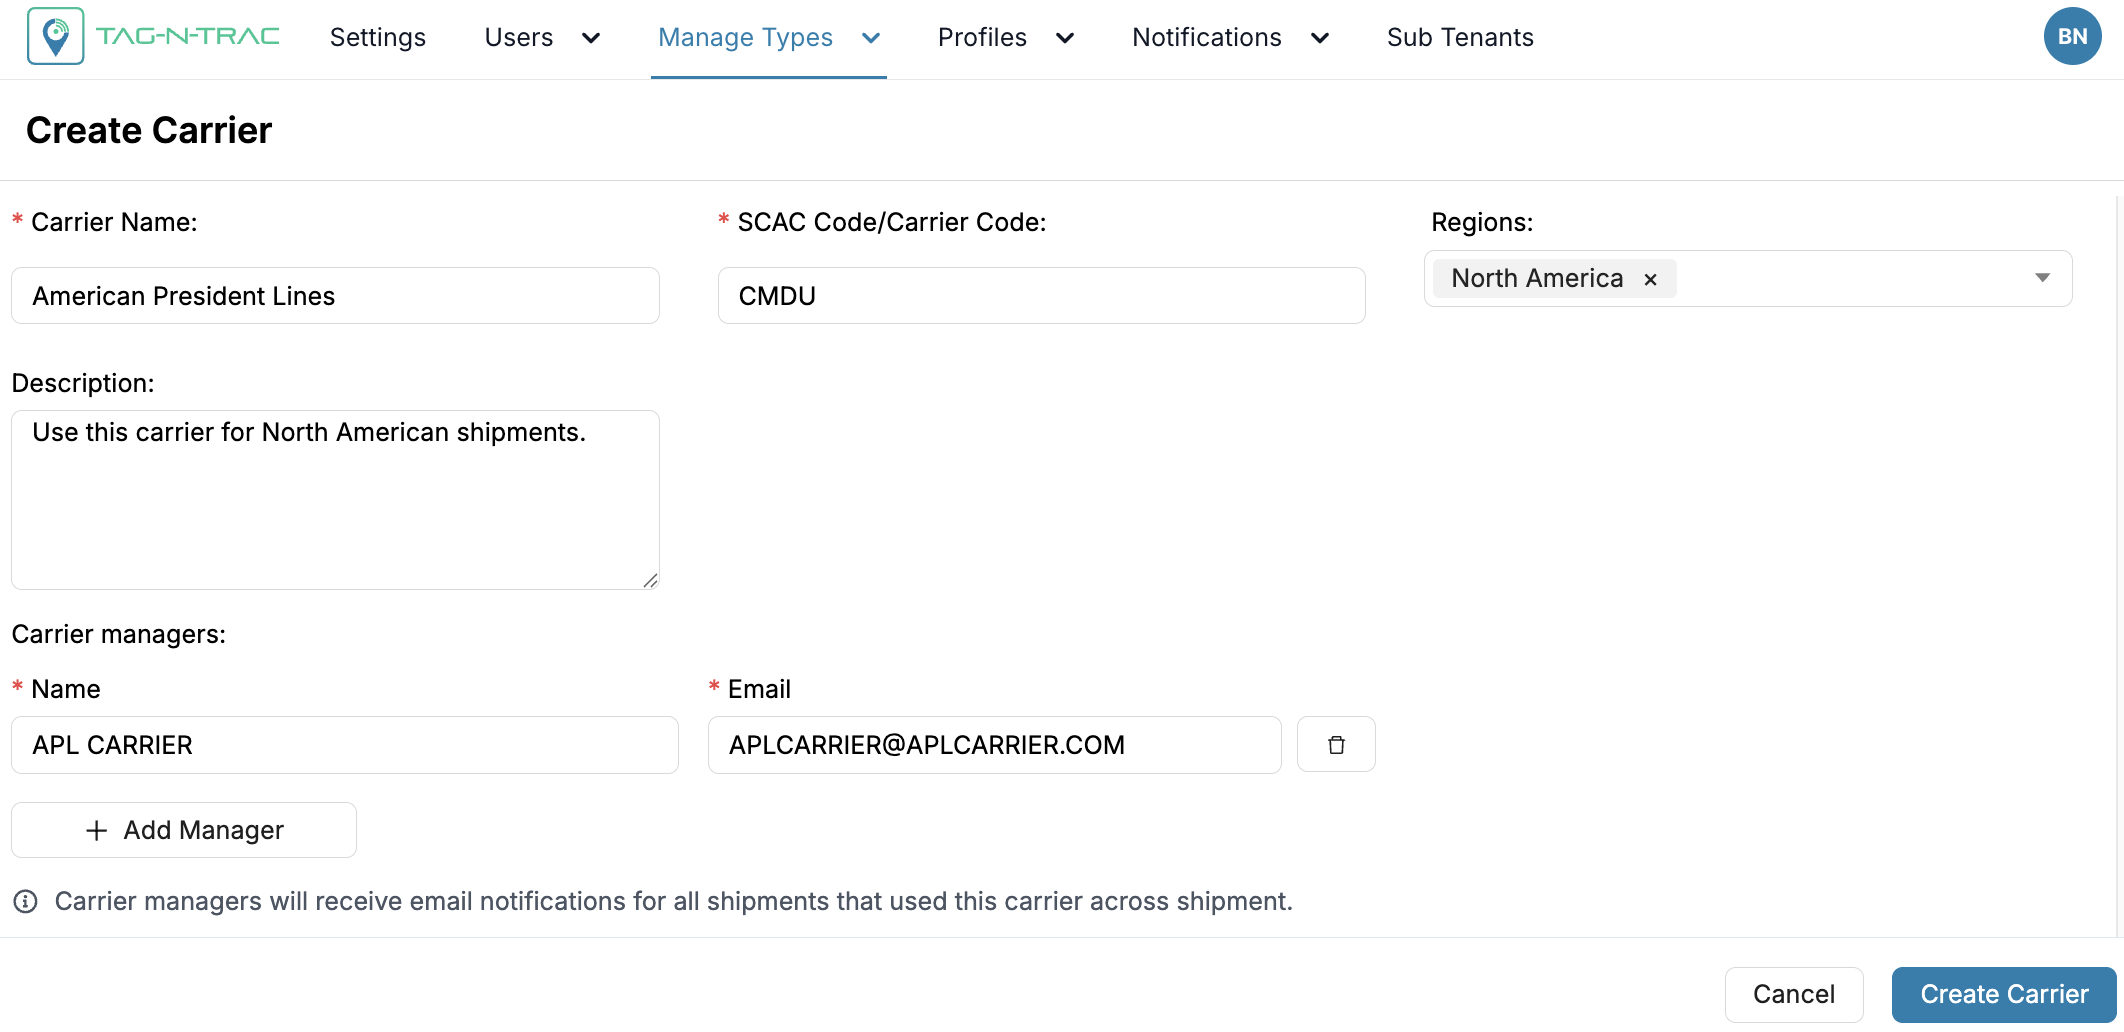Screen dimensions: 2124x1032
Task: Remove the North America region tag
Action: point(1651,279)
